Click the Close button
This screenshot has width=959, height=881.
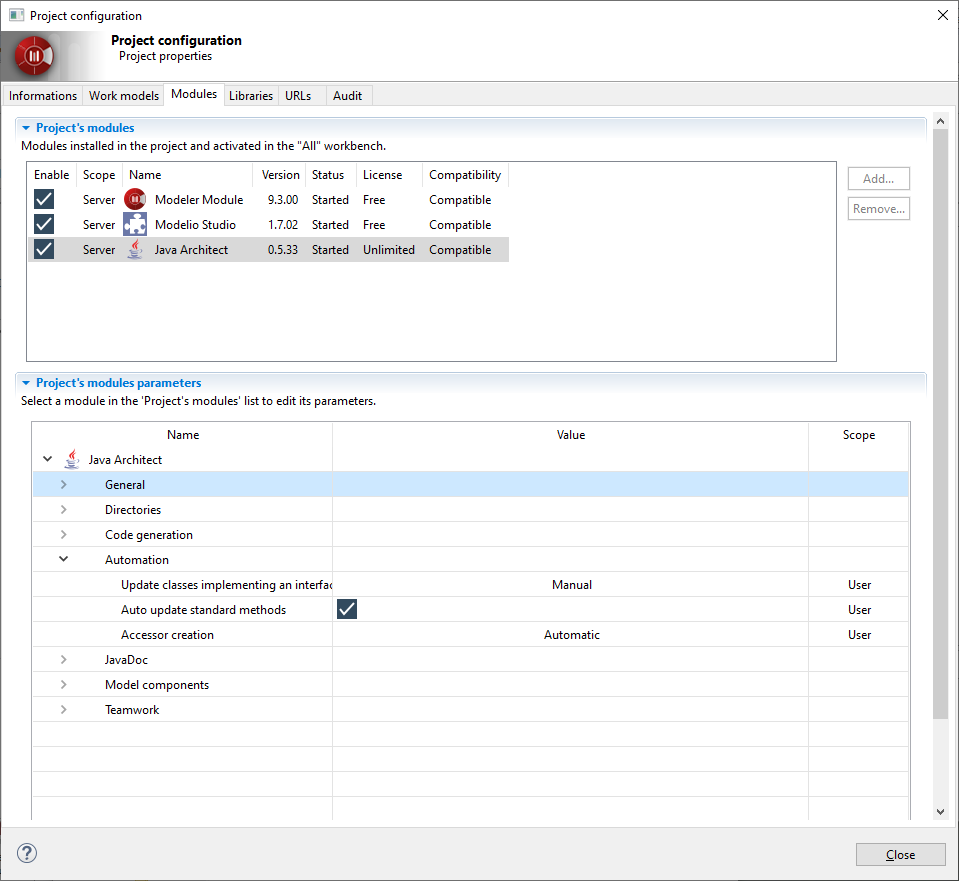point(900,855)
